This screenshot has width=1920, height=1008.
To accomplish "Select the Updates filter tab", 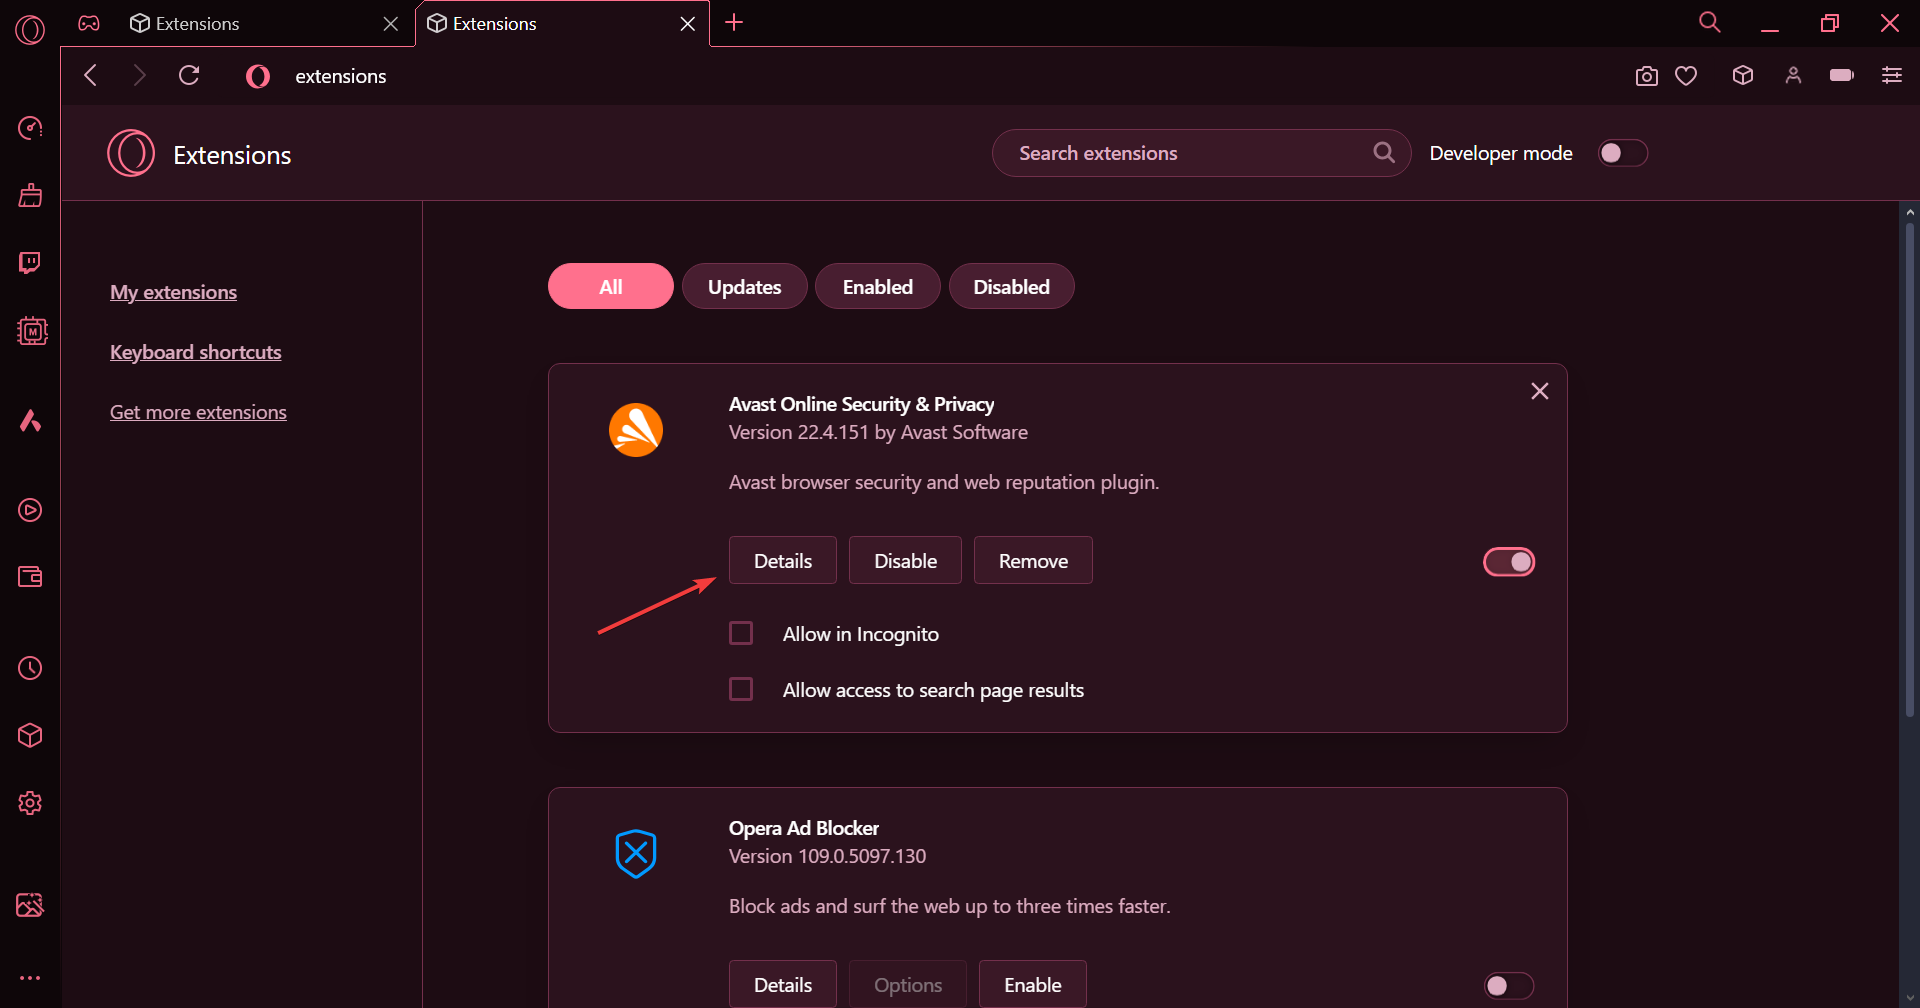I will coord(745,286).
